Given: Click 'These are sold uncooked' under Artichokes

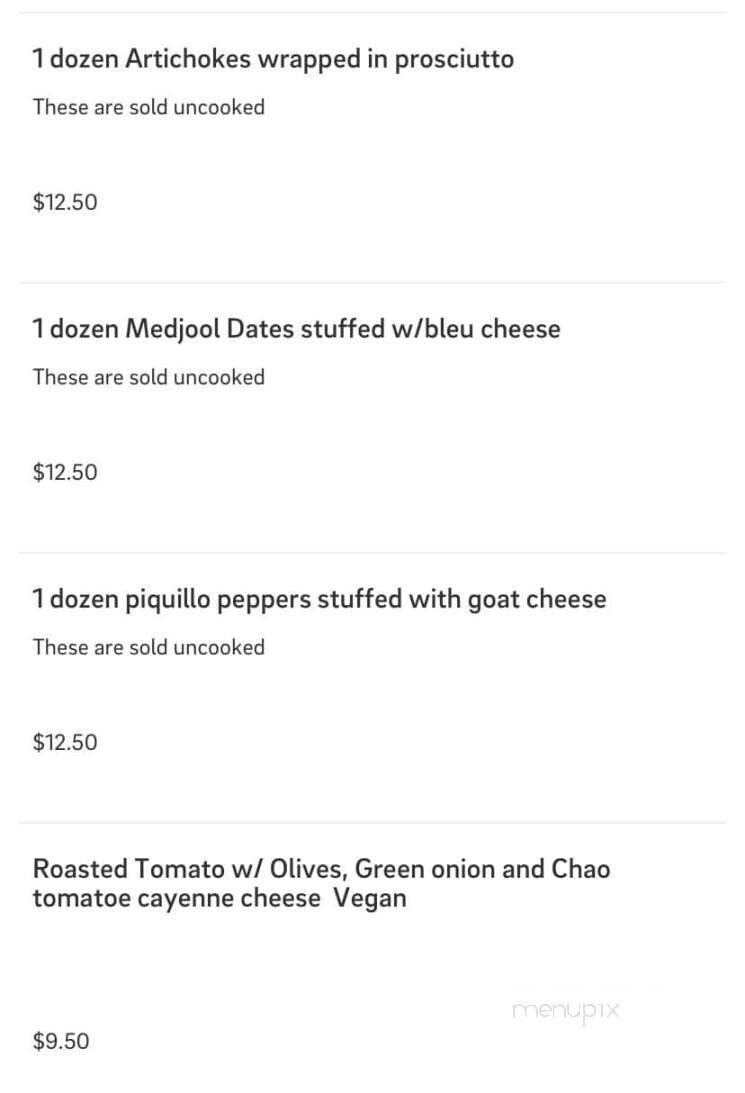Looking at the screenshot, I should point(148,107).
